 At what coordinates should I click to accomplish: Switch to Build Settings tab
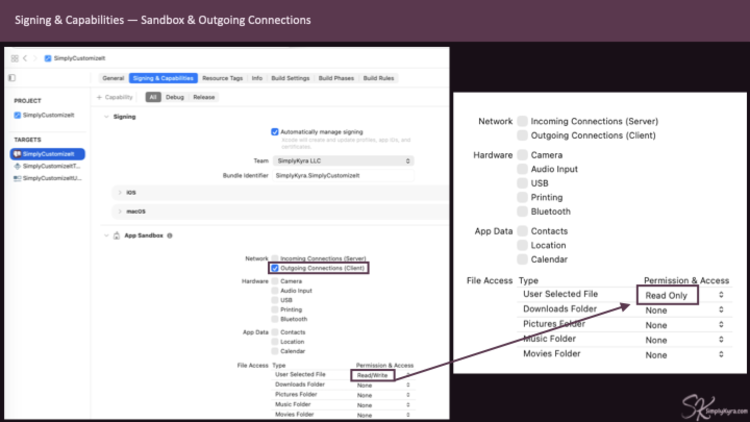pos(290,78)
